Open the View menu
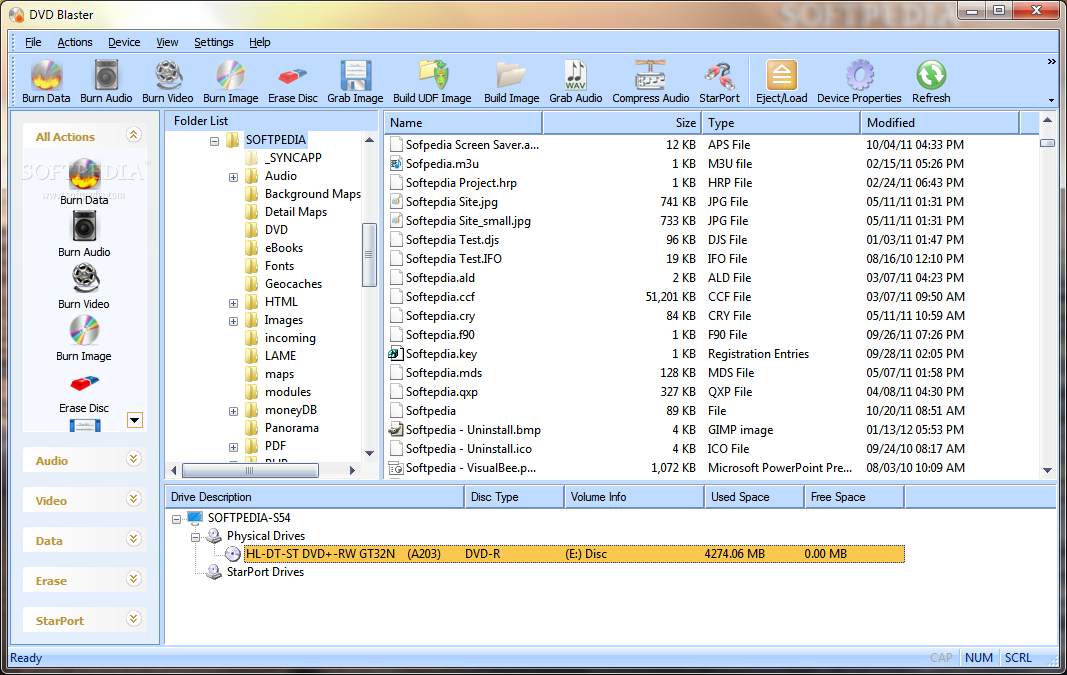Screen dimensions: 1067x675 tap(167, 42)
